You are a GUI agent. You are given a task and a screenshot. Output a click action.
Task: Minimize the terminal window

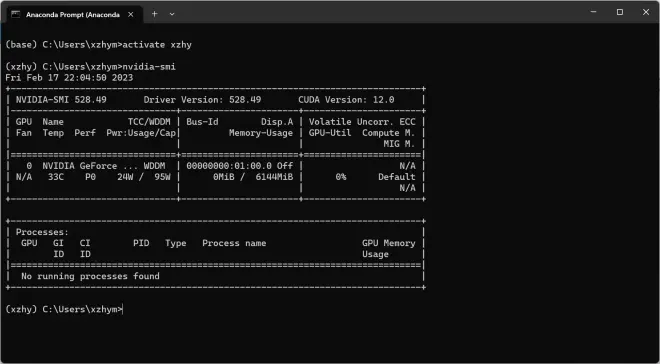click(x=593, y=12)
